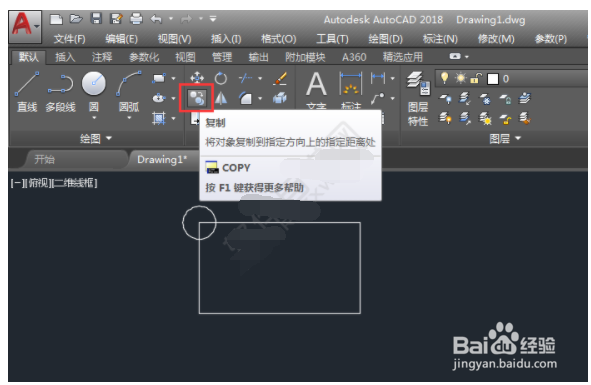The height and width of the screenshot is (385, 591).
Task: Expand the Trim tool dropdown arrow
Action: tap(260, 78)
